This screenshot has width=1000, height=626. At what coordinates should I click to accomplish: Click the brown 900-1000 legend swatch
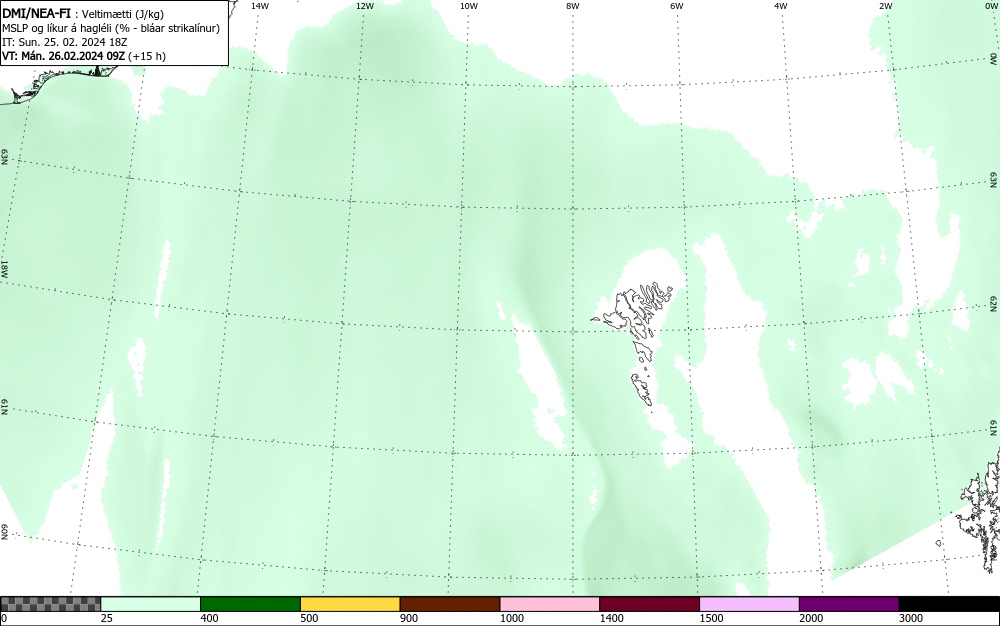click(450, 604)
